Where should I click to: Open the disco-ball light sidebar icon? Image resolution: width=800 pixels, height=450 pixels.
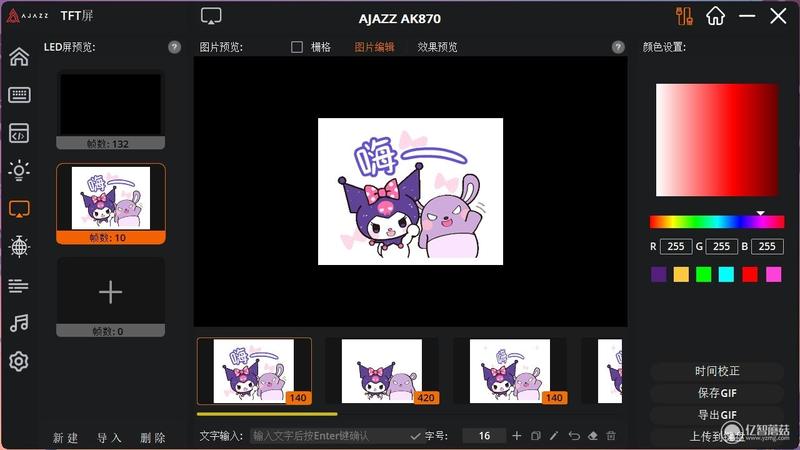pos(19,247)
